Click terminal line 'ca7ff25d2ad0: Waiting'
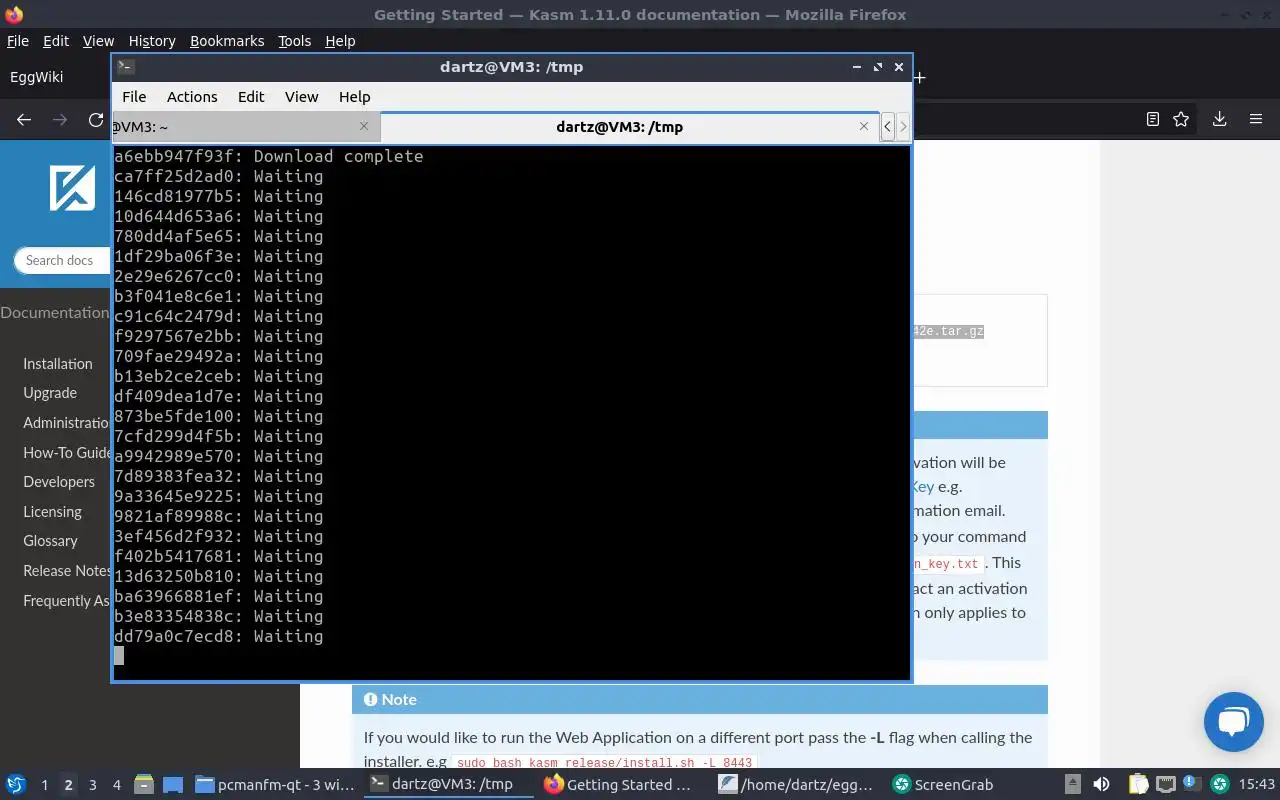 [218, 176]
